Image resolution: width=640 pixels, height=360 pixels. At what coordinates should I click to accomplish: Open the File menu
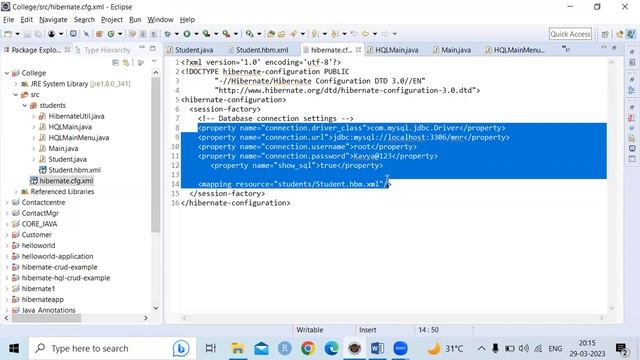click(x=8, y=20)
